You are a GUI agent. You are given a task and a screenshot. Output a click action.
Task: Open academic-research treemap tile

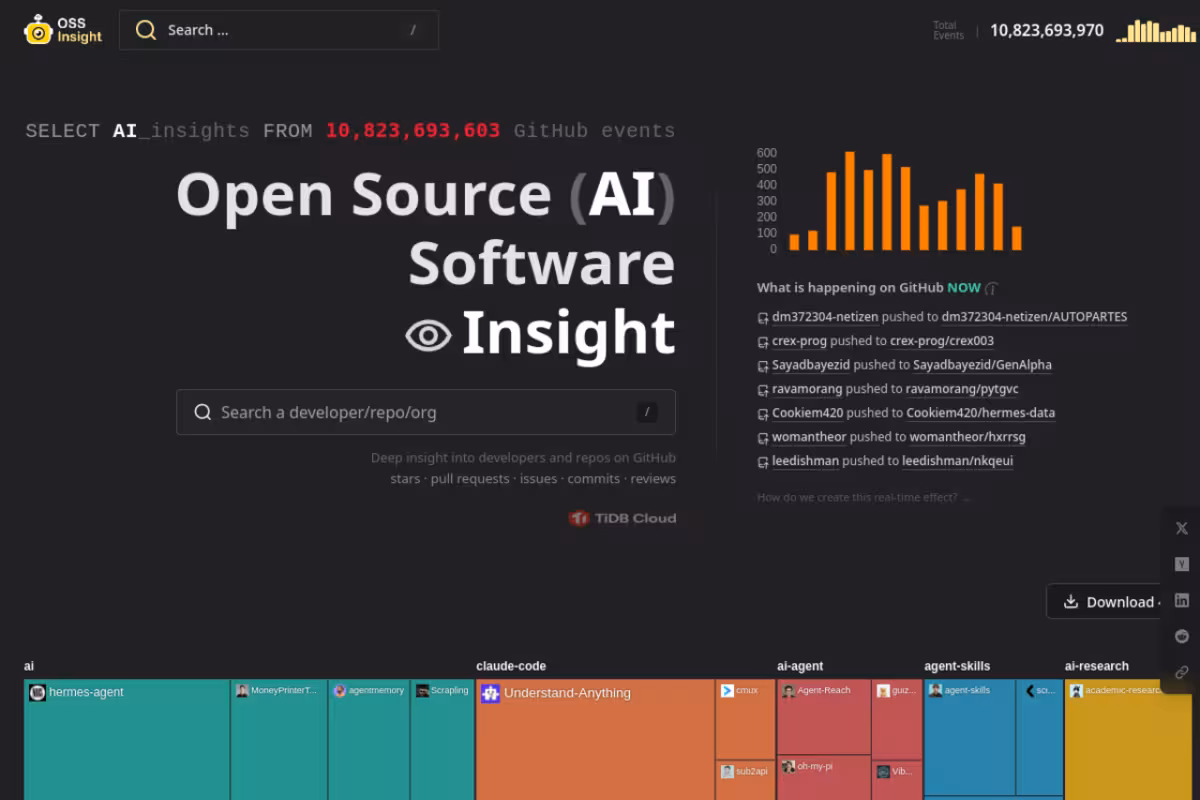point(1128,740)
